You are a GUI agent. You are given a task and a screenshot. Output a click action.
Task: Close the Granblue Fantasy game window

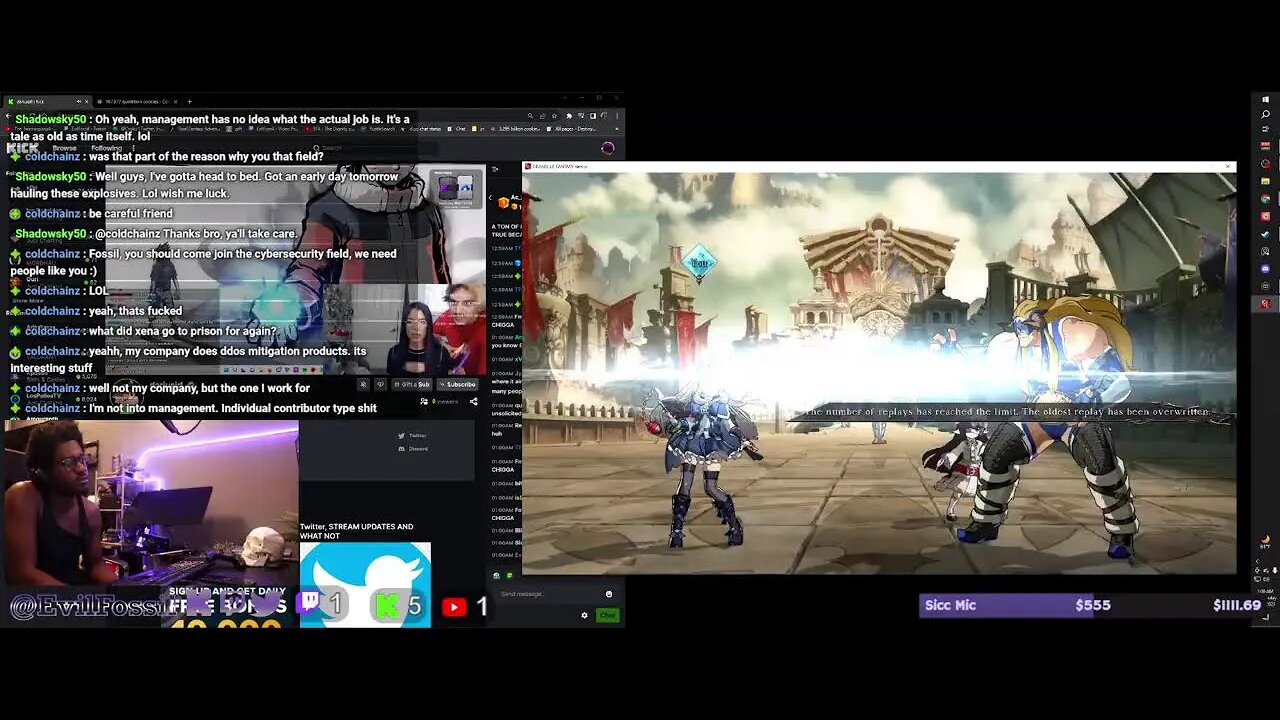(1229, 166)
